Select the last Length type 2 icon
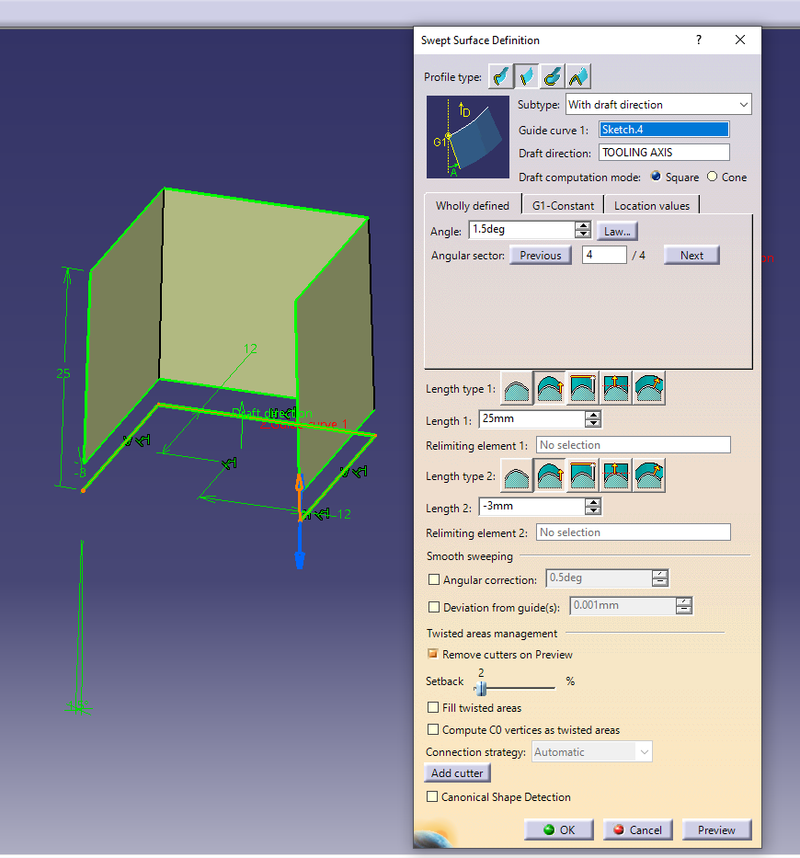 (649, 476)
